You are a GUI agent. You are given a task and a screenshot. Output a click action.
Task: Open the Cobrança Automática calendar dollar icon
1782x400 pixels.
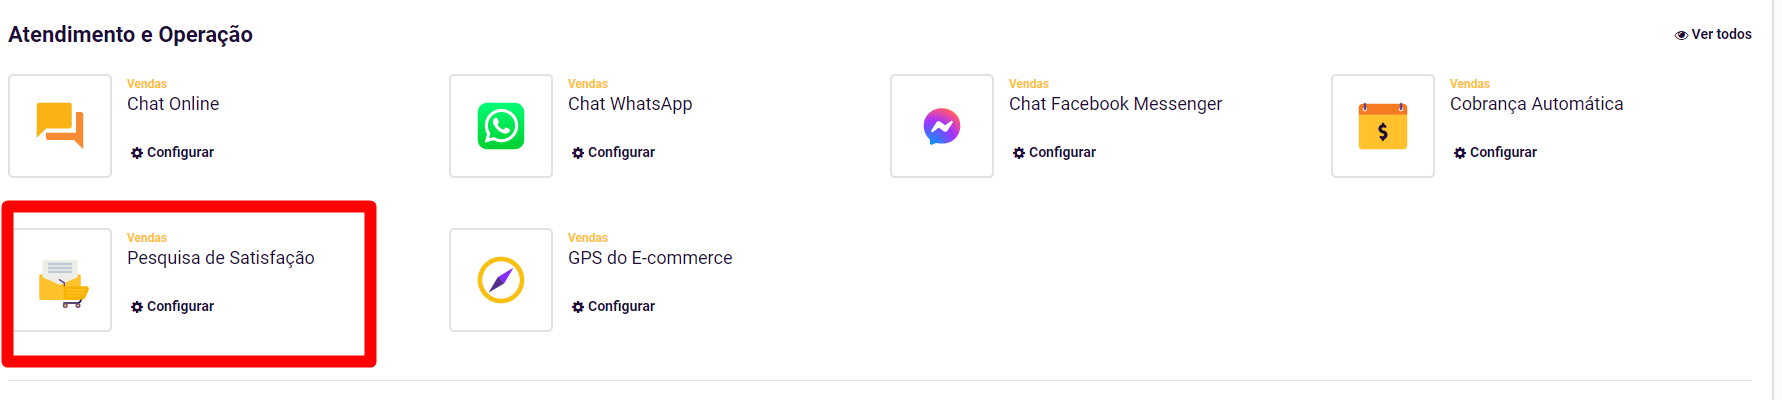click(x=1383, y=126)
